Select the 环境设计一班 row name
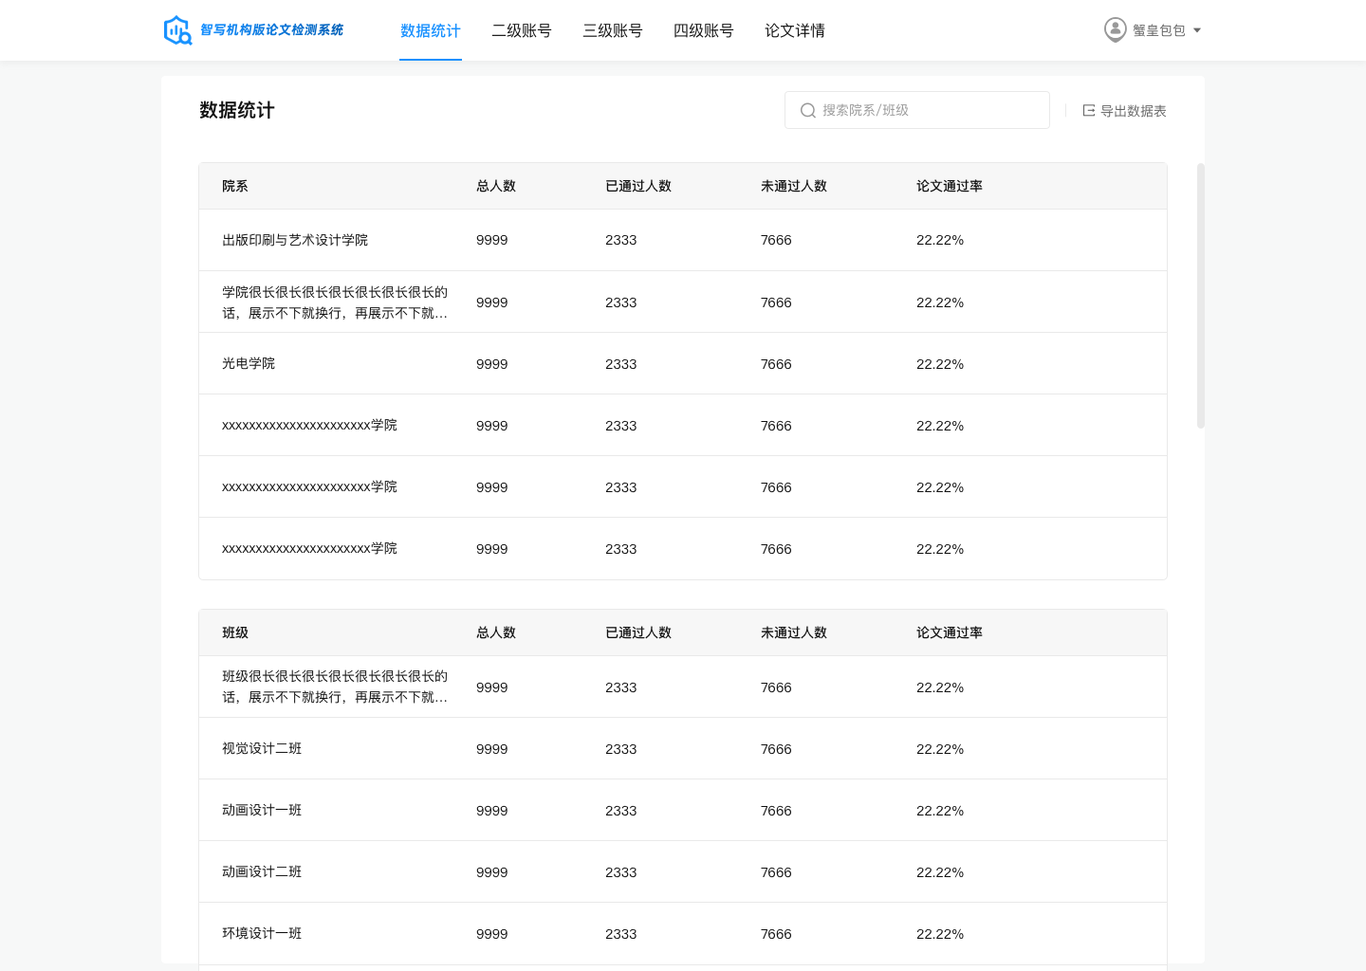The image size is (1366, 971). [x=262, y=933]
